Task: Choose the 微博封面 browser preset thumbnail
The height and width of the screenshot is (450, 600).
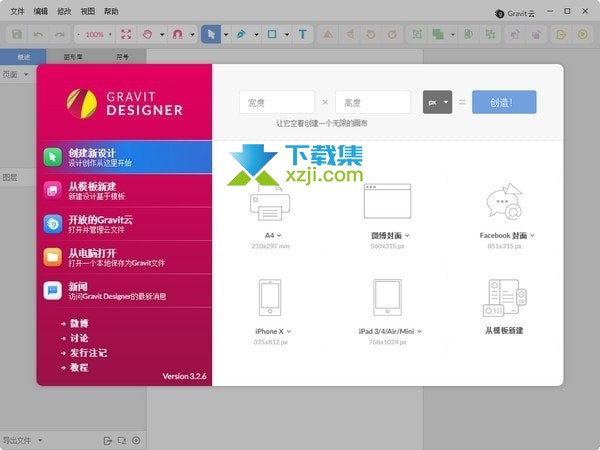Action: pyautogui.click(x=387, y=201)
